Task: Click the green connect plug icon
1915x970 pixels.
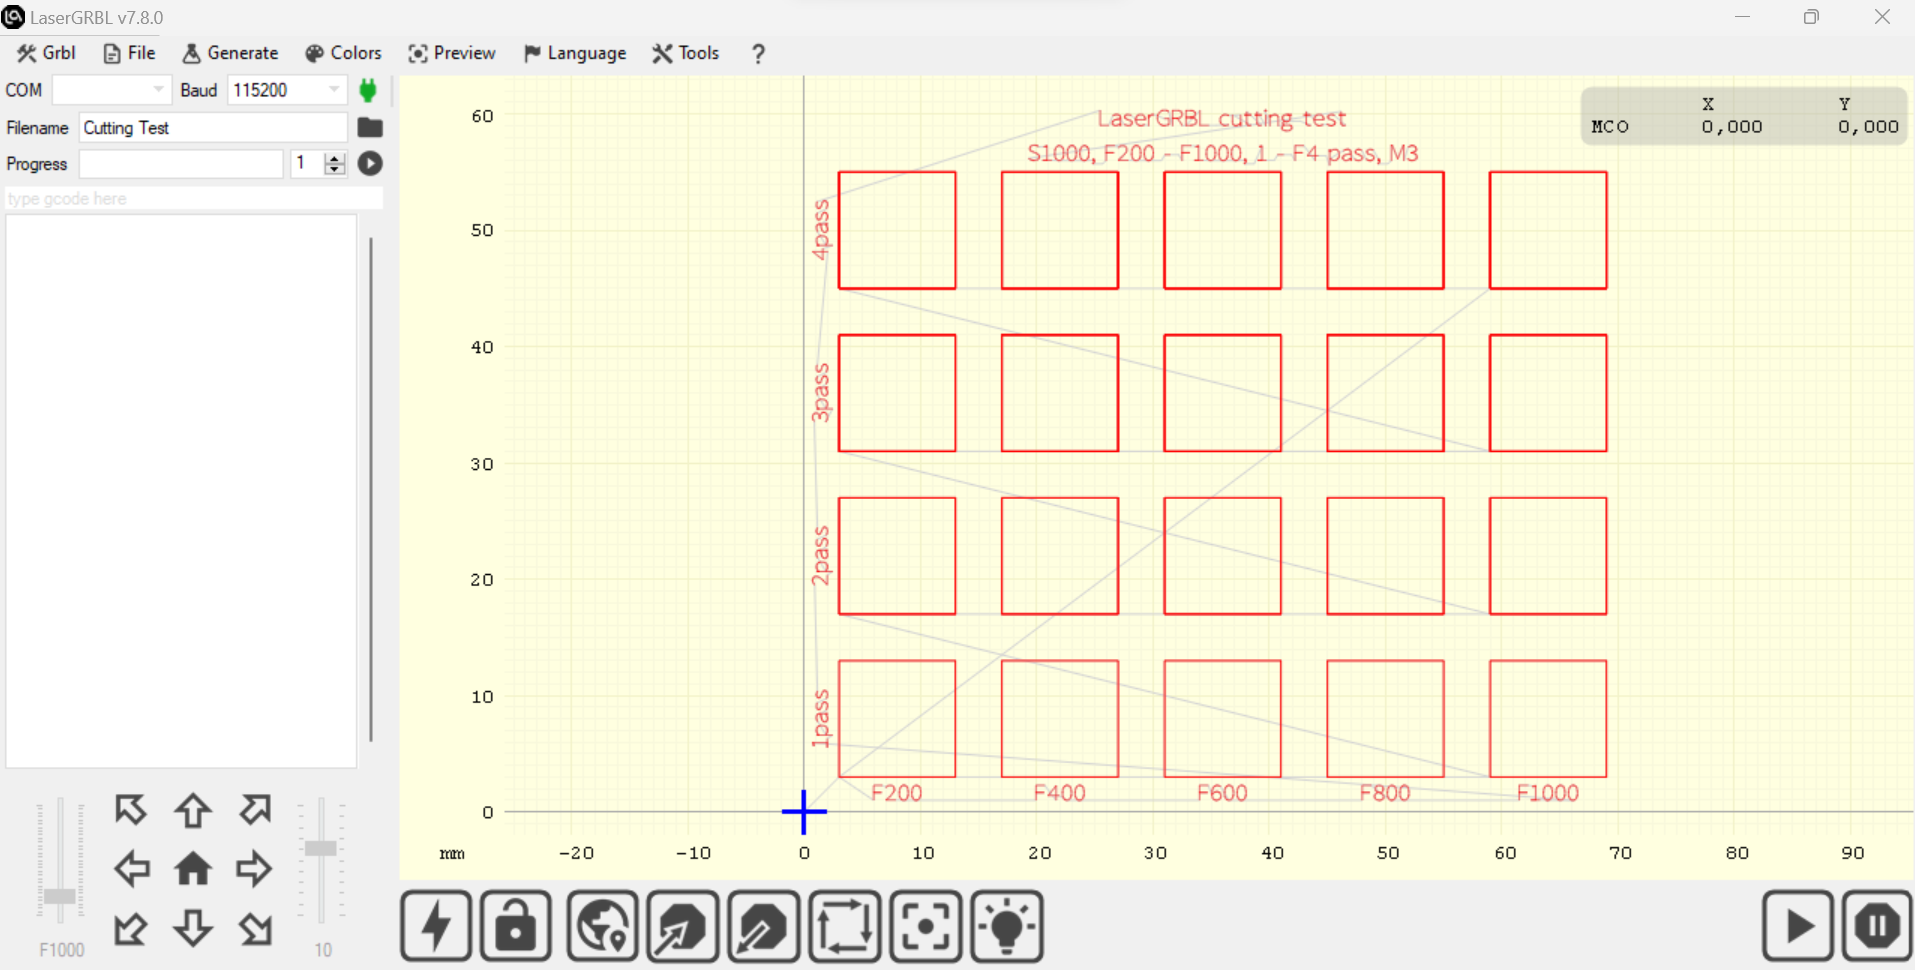Action: click(x=368, y=90)
